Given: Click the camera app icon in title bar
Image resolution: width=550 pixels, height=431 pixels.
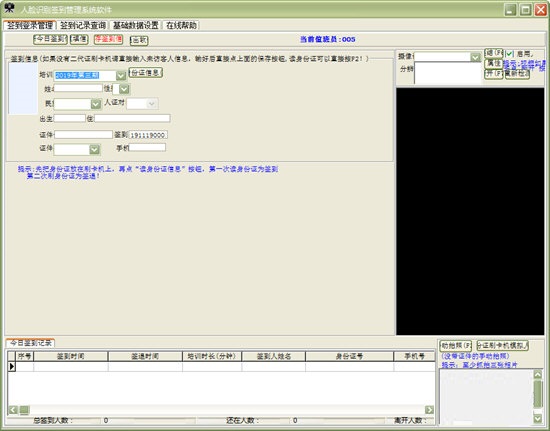Looking at the screenshot, I should pos(9,8).
